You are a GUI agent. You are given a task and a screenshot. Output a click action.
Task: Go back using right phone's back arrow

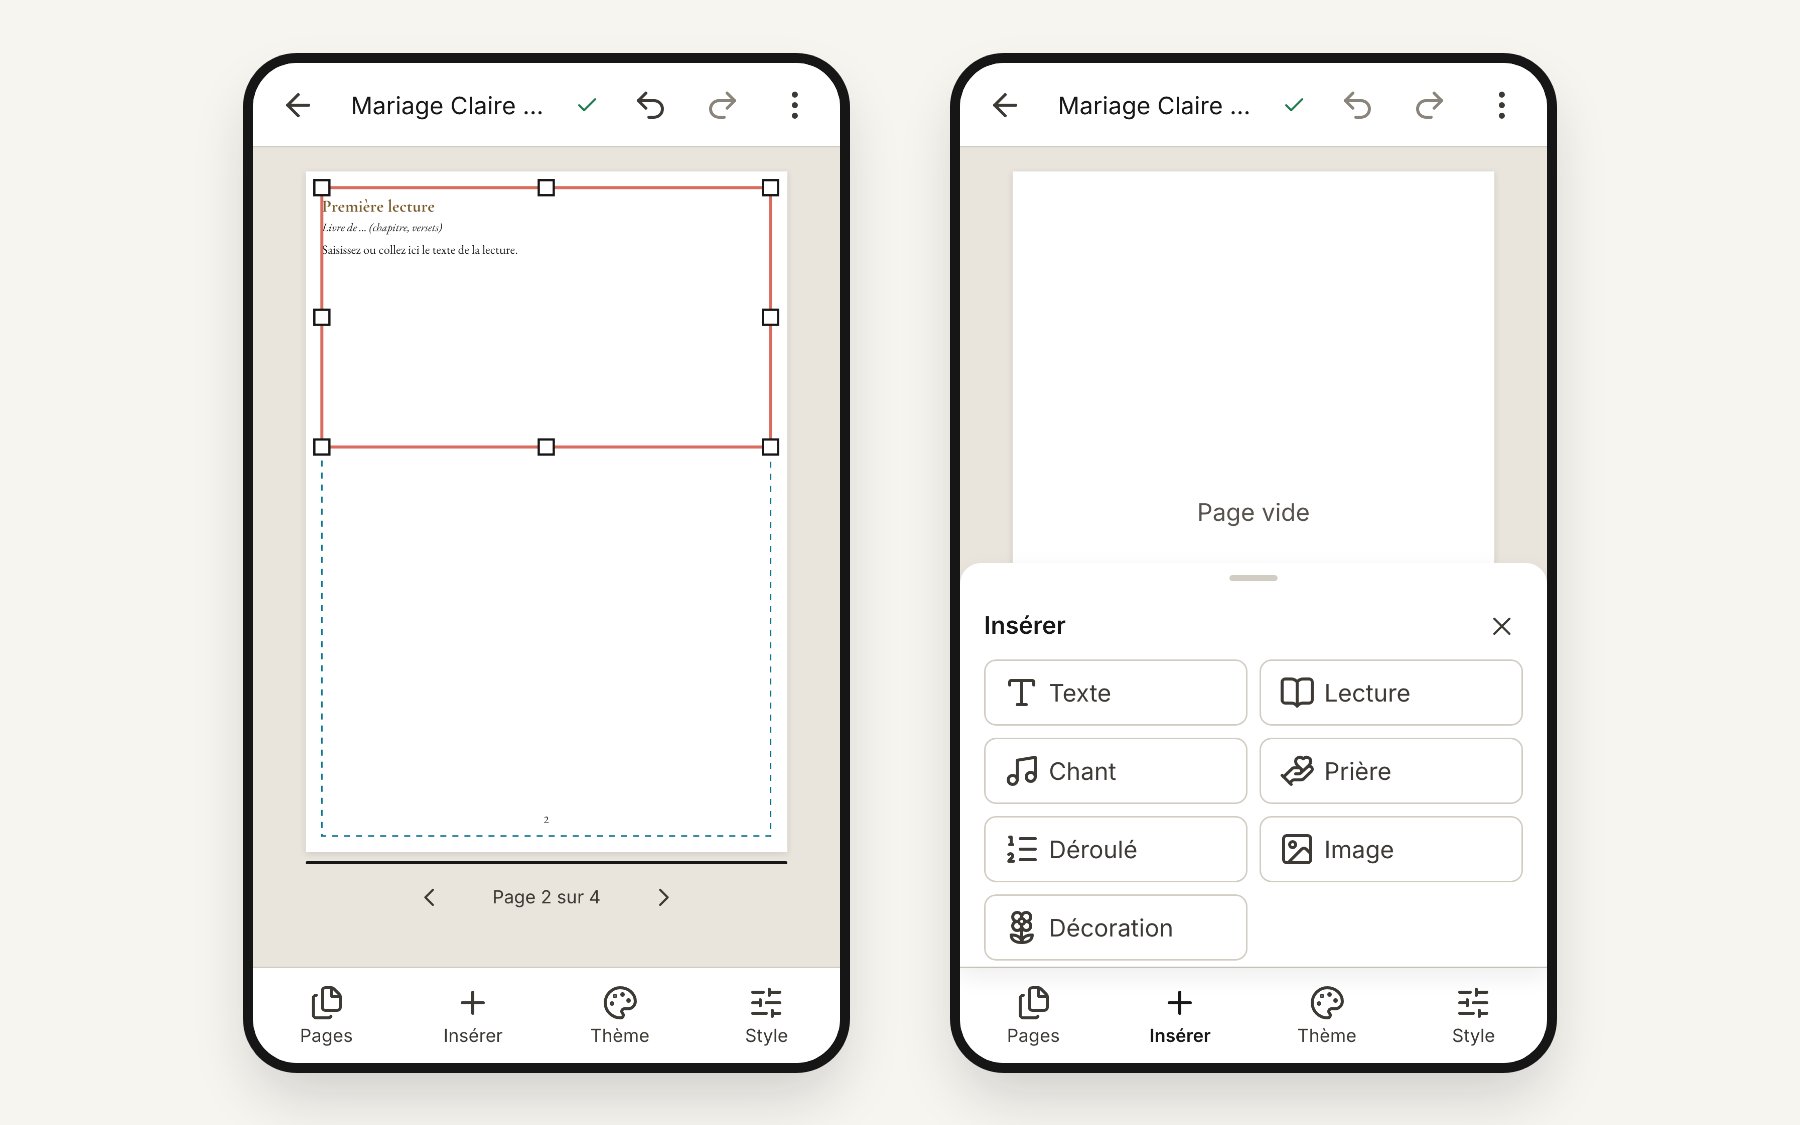point(1005,105)
